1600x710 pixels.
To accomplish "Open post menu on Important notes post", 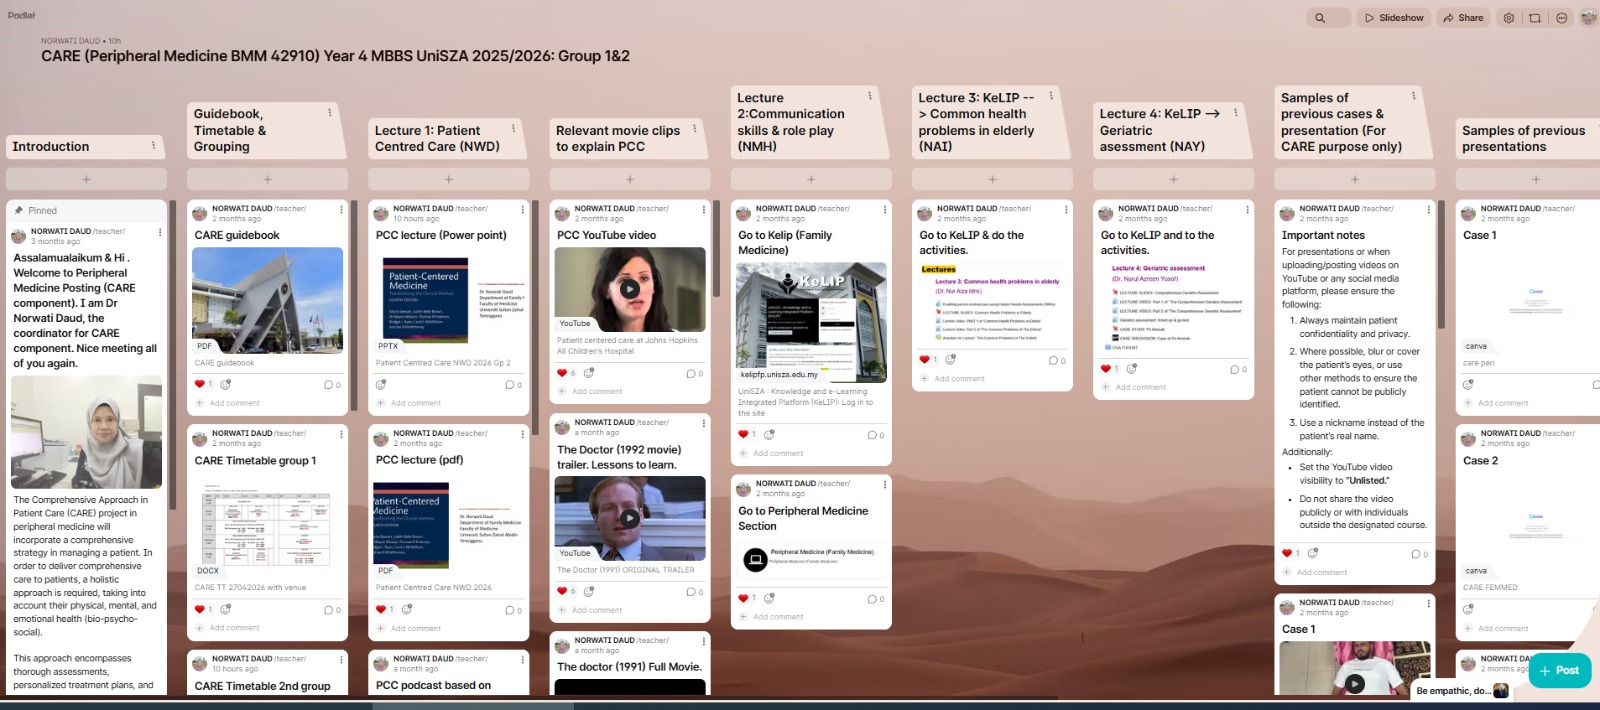I will (1428, 210).
